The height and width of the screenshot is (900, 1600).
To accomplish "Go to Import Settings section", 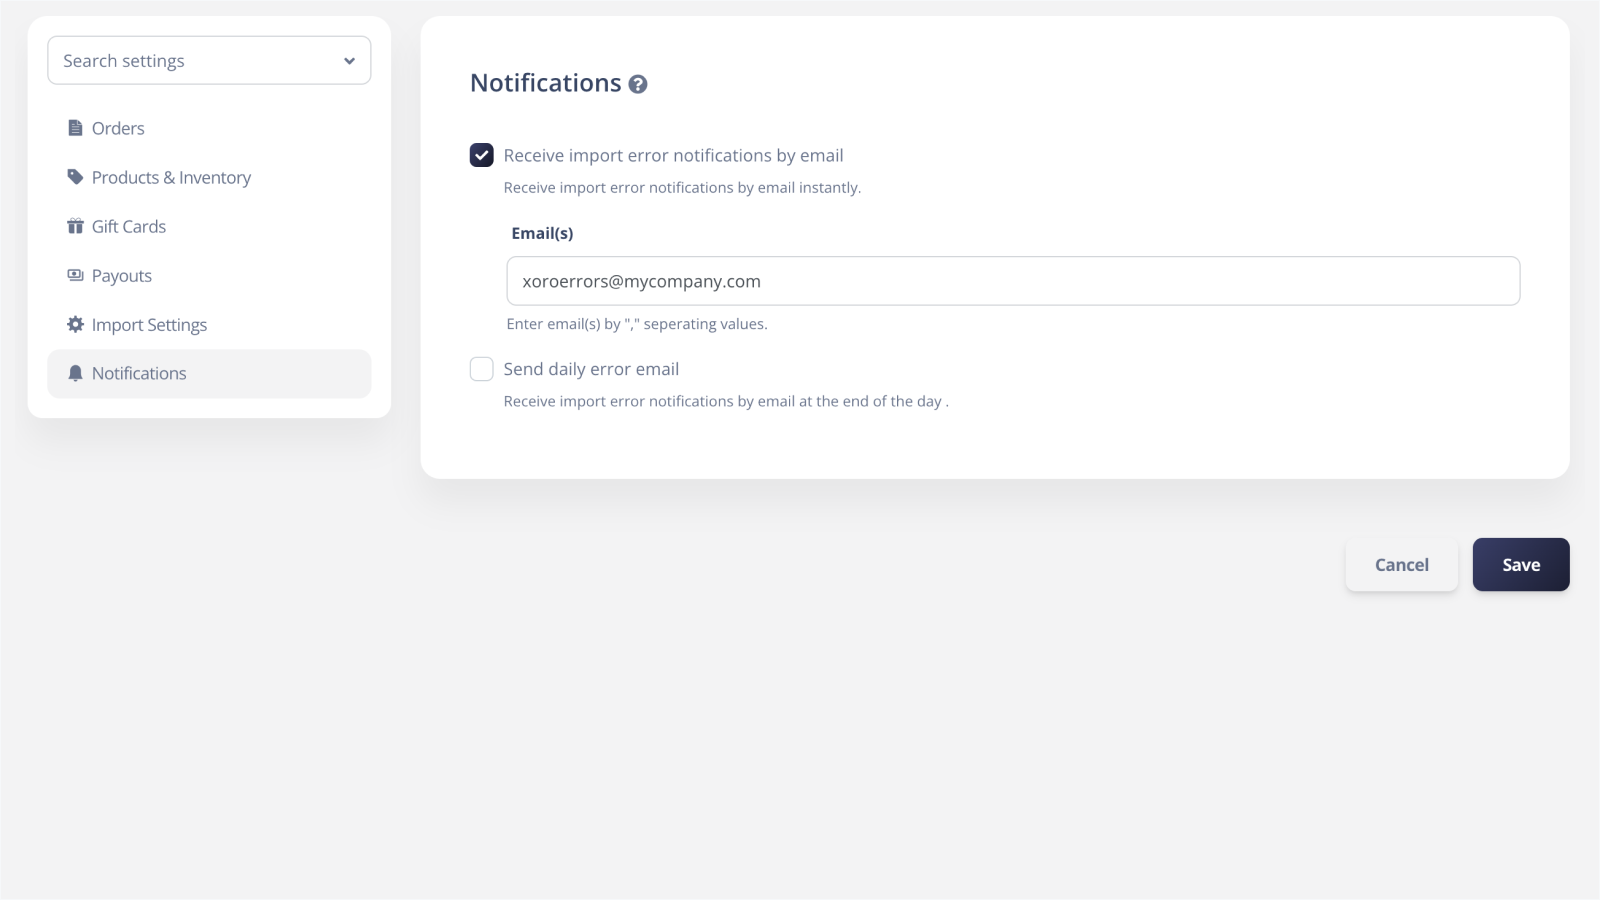I will pos(149,324).
